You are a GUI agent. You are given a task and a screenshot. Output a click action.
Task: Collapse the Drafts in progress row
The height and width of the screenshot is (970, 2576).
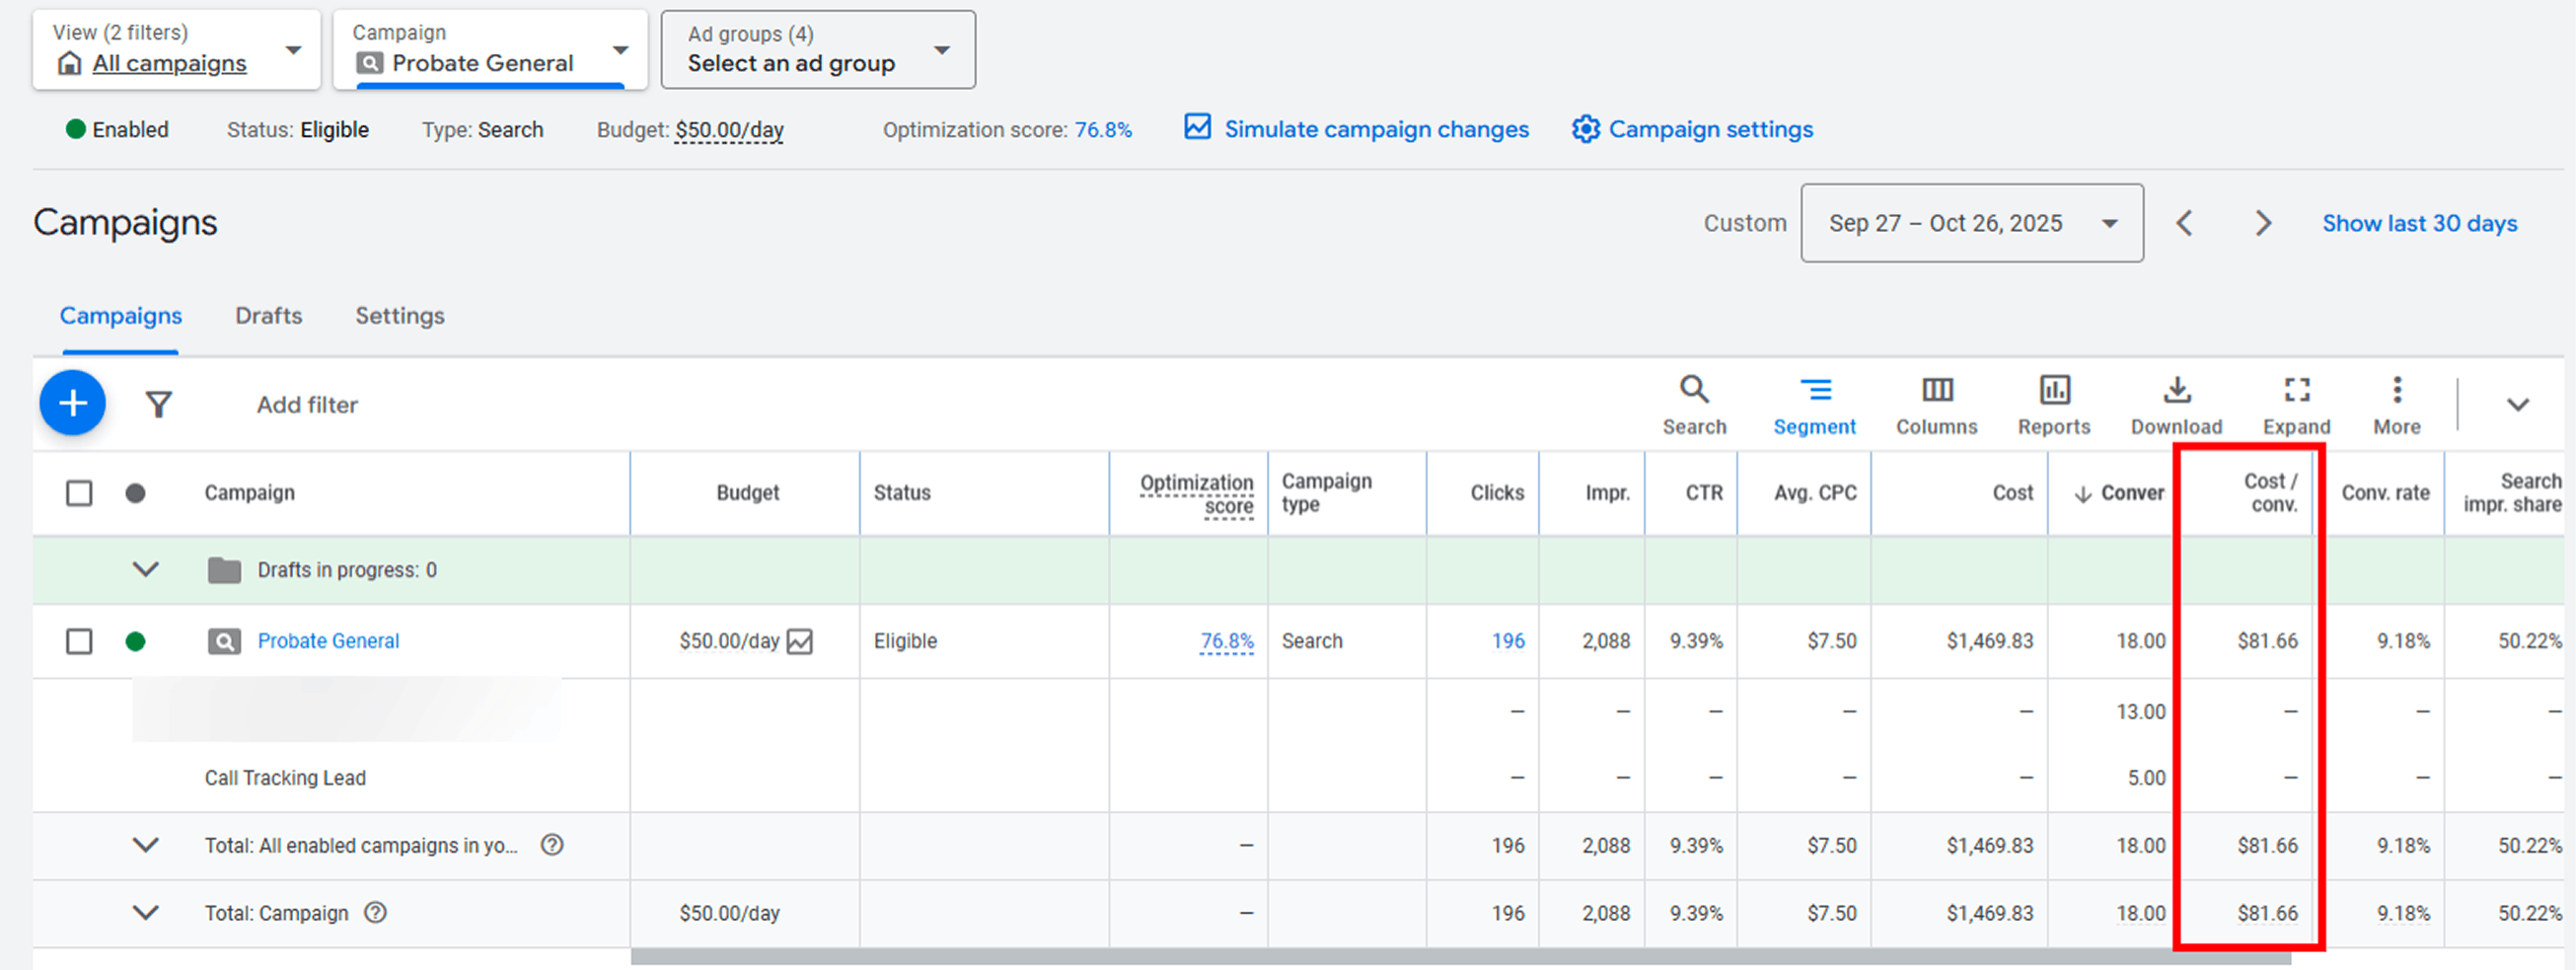coord(146,569)
